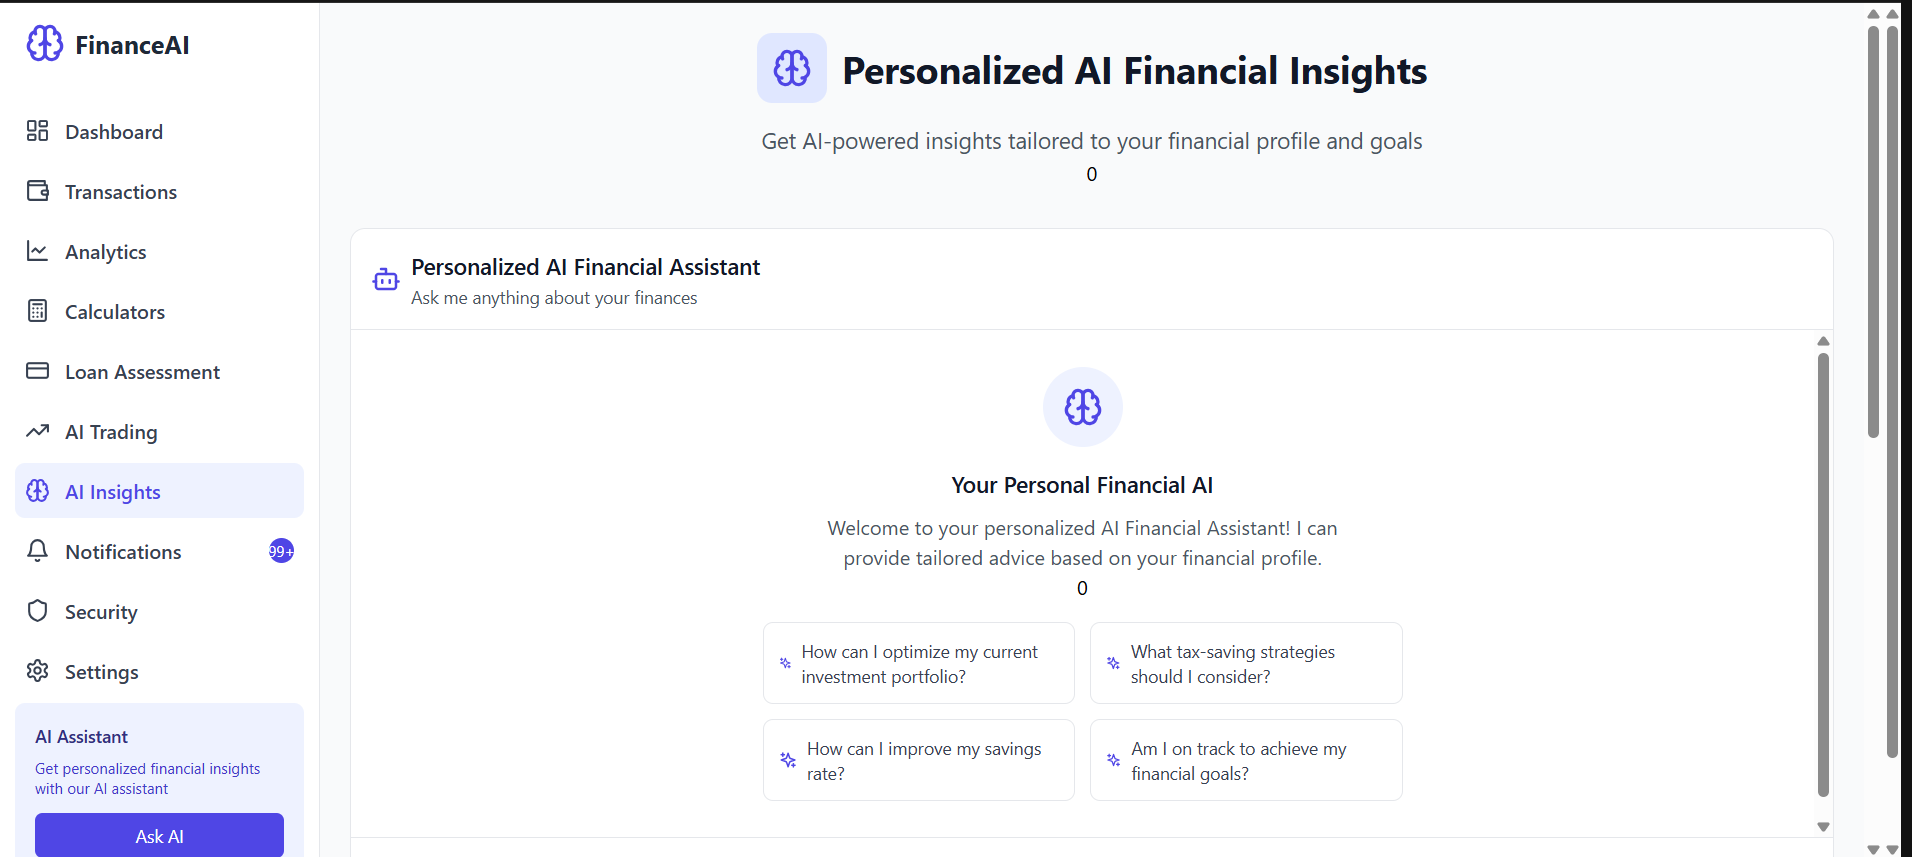1912x857 pixels.
Task: Click the FinanceAI brain logo icon
Action: tap(44, 44)
